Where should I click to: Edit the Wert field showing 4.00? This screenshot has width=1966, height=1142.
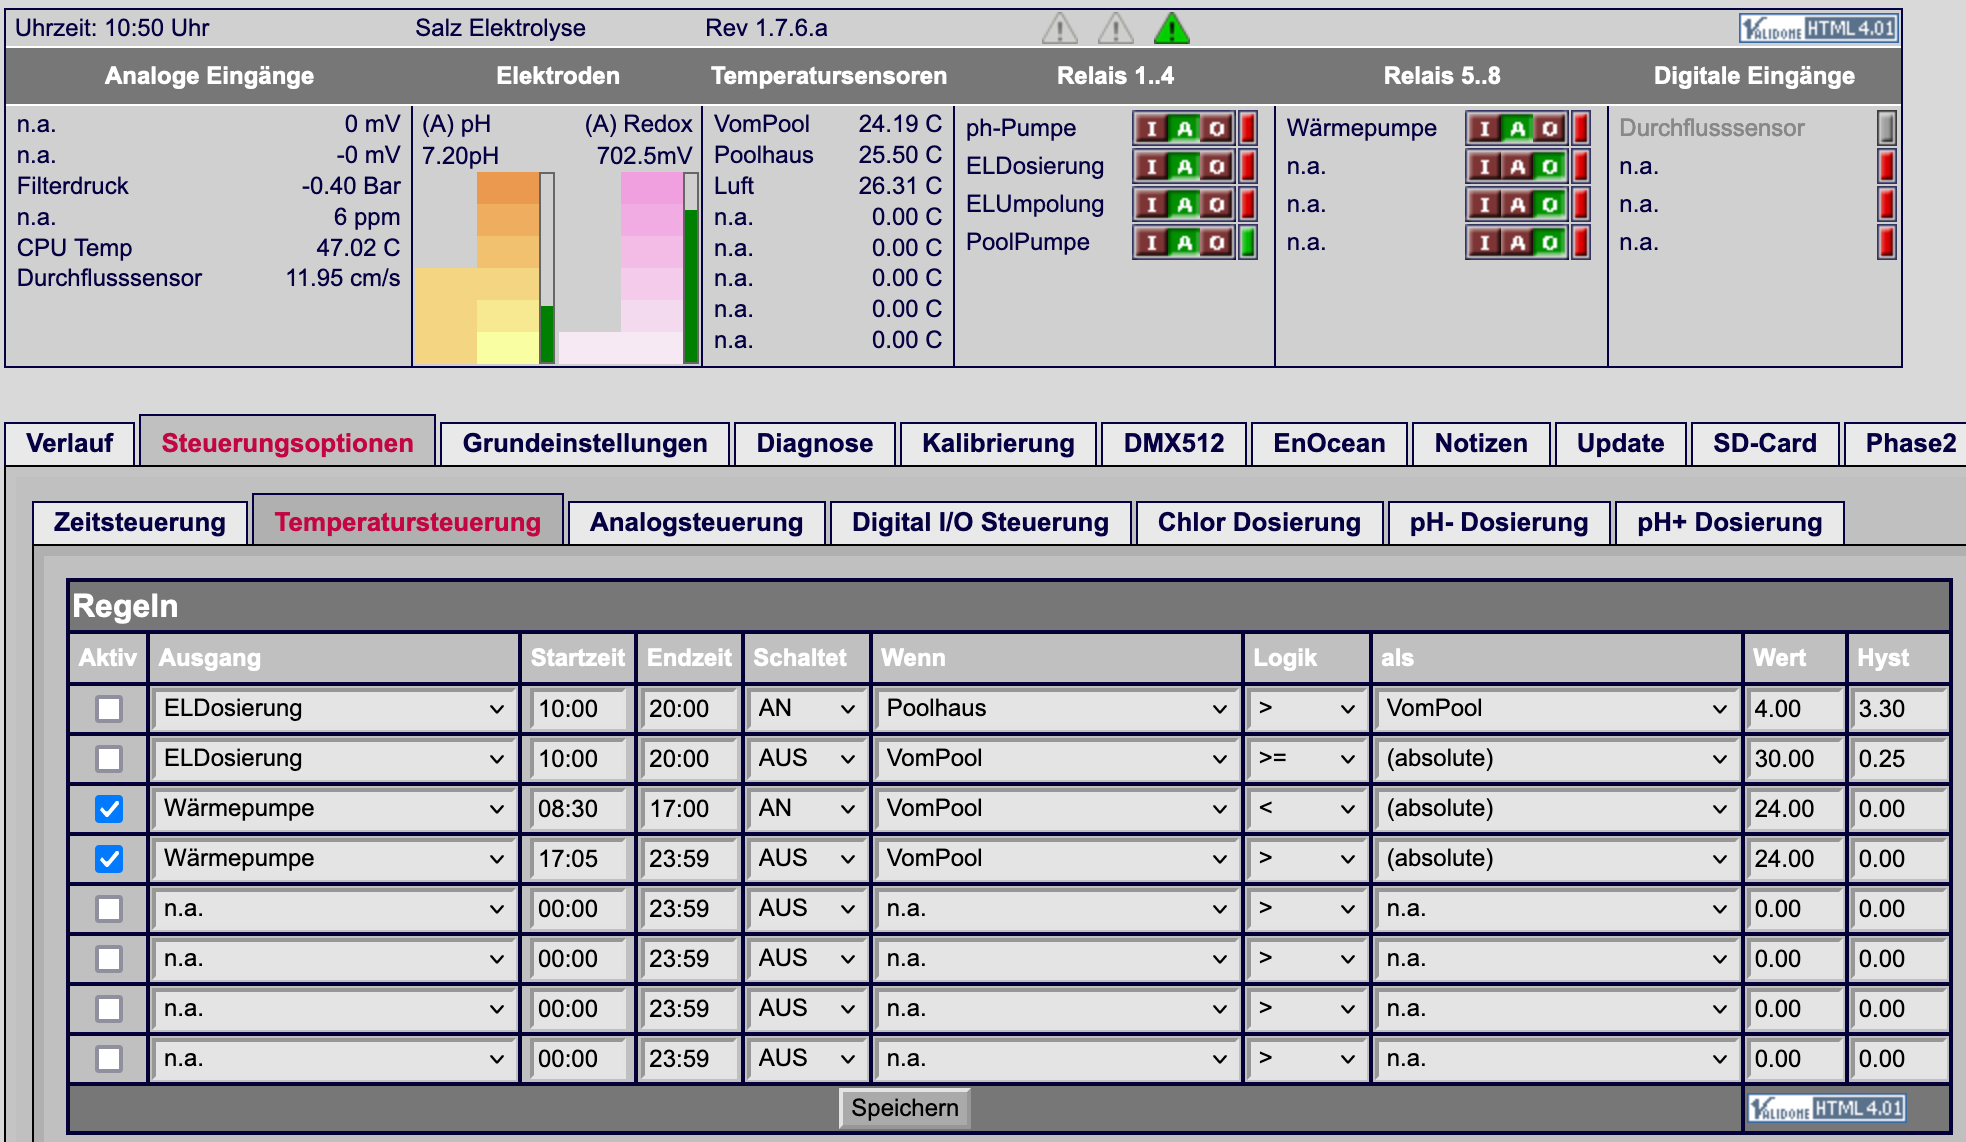1795,708
